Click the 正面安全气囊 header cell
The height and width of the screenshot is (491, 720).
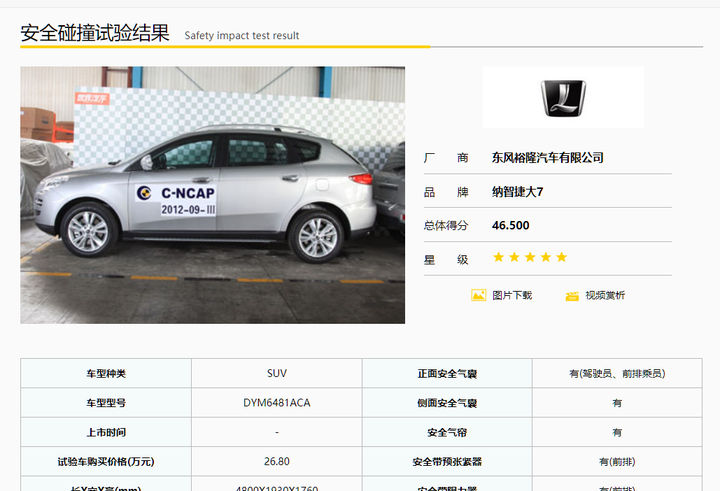[447, 373]
